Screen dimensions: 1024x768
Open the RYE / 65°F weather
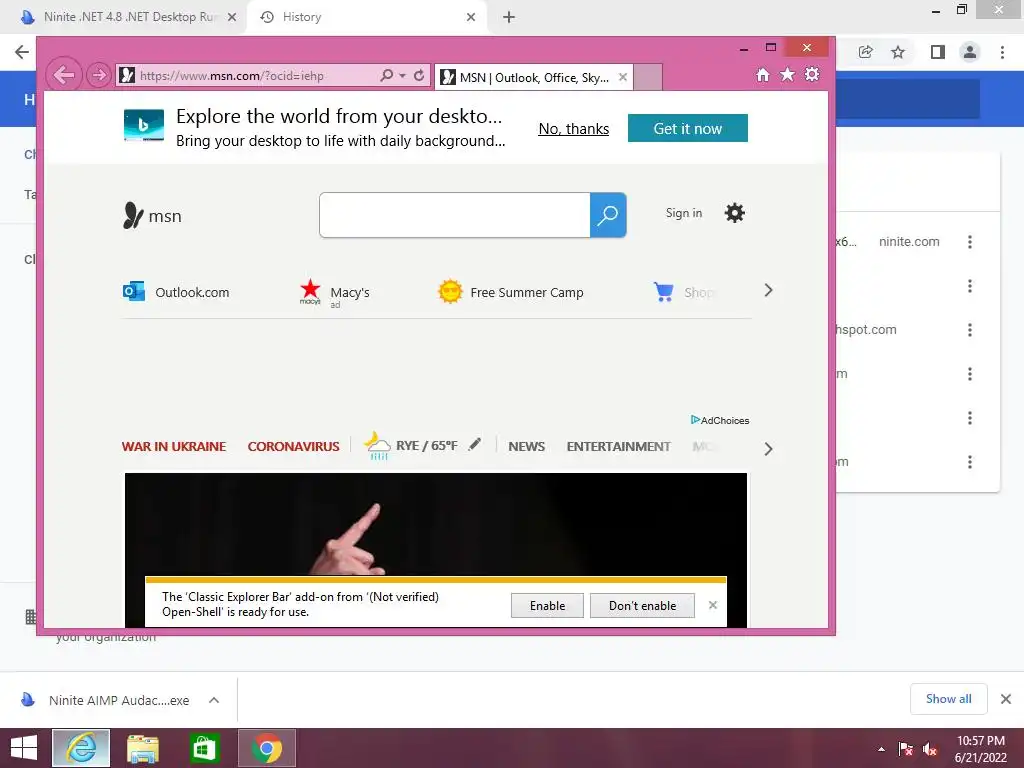[411, 446]
